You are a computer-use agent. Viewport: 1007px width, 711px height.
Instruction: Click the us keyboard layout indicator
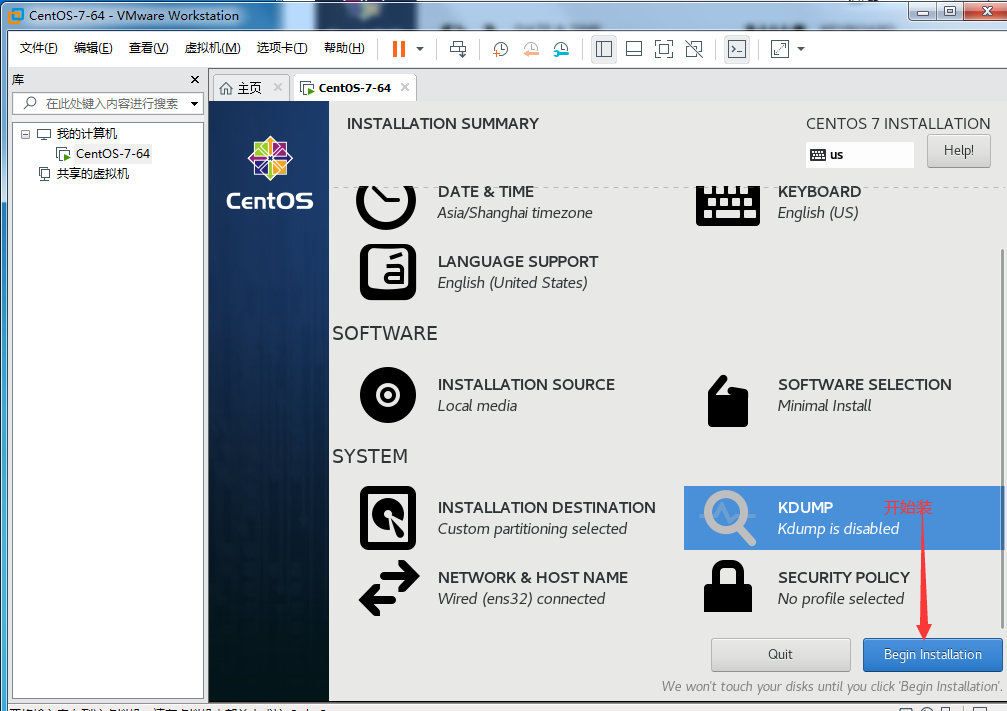859,155
